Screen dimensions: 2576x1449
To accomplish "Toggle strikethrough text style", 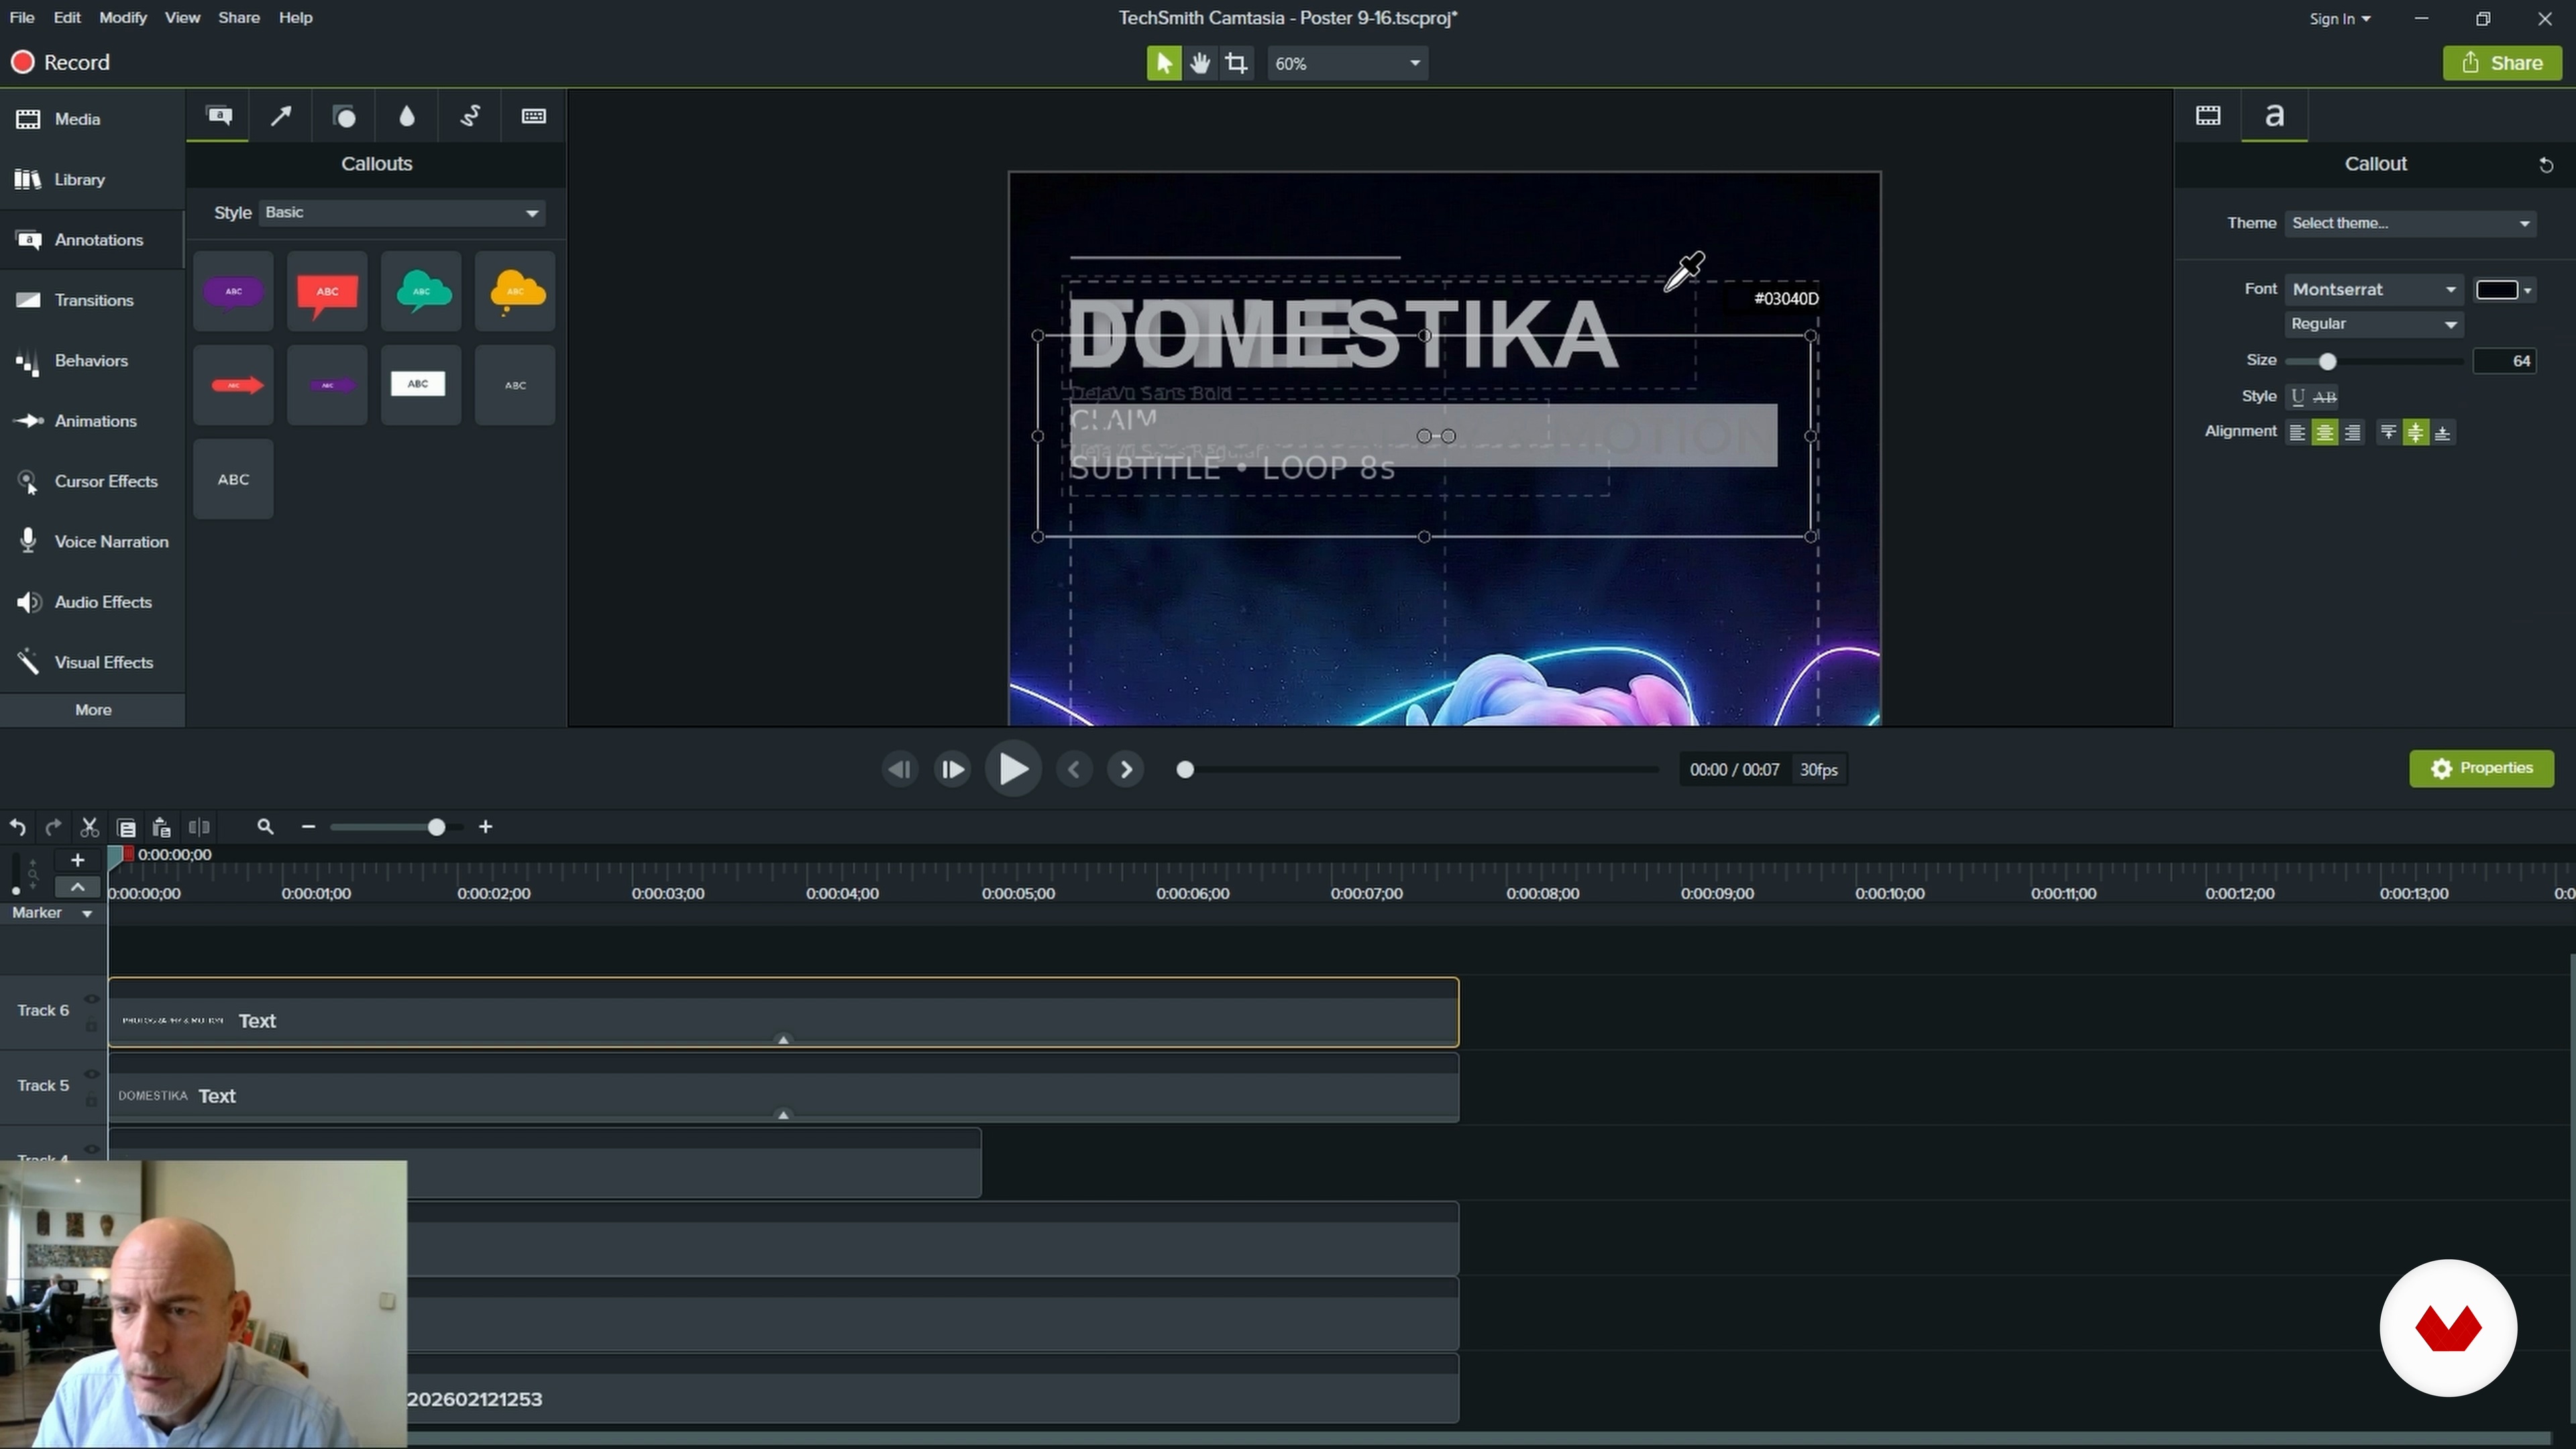I will point(2326,397).
